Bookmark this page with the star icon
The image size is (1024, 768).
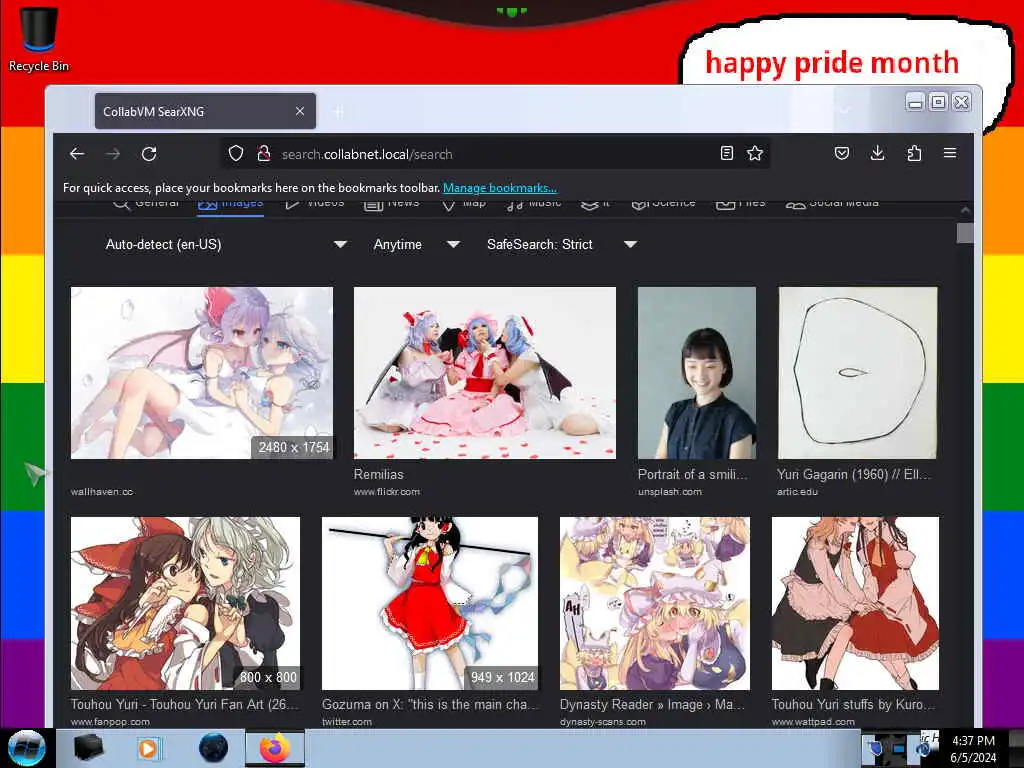[x=755, y=153]
